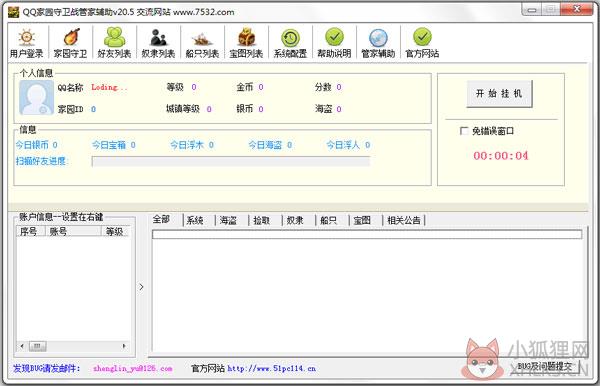The height and width of the screenshot is (386, 600).
Task: Click the red Loding... QQ name text
Action: pos(109,87)
